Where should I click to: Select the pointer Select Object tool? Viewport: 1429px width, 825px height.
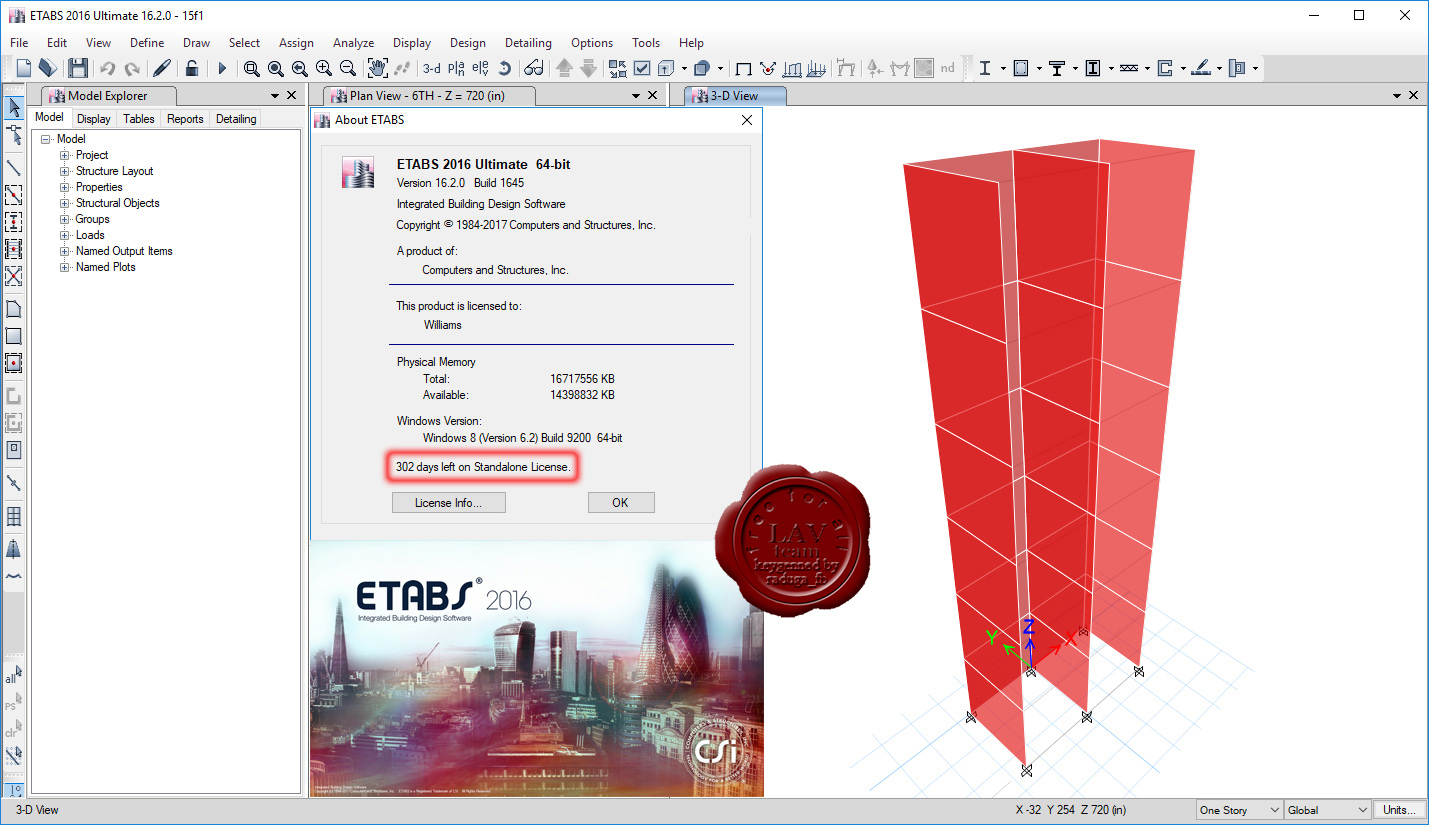[14, 107]
